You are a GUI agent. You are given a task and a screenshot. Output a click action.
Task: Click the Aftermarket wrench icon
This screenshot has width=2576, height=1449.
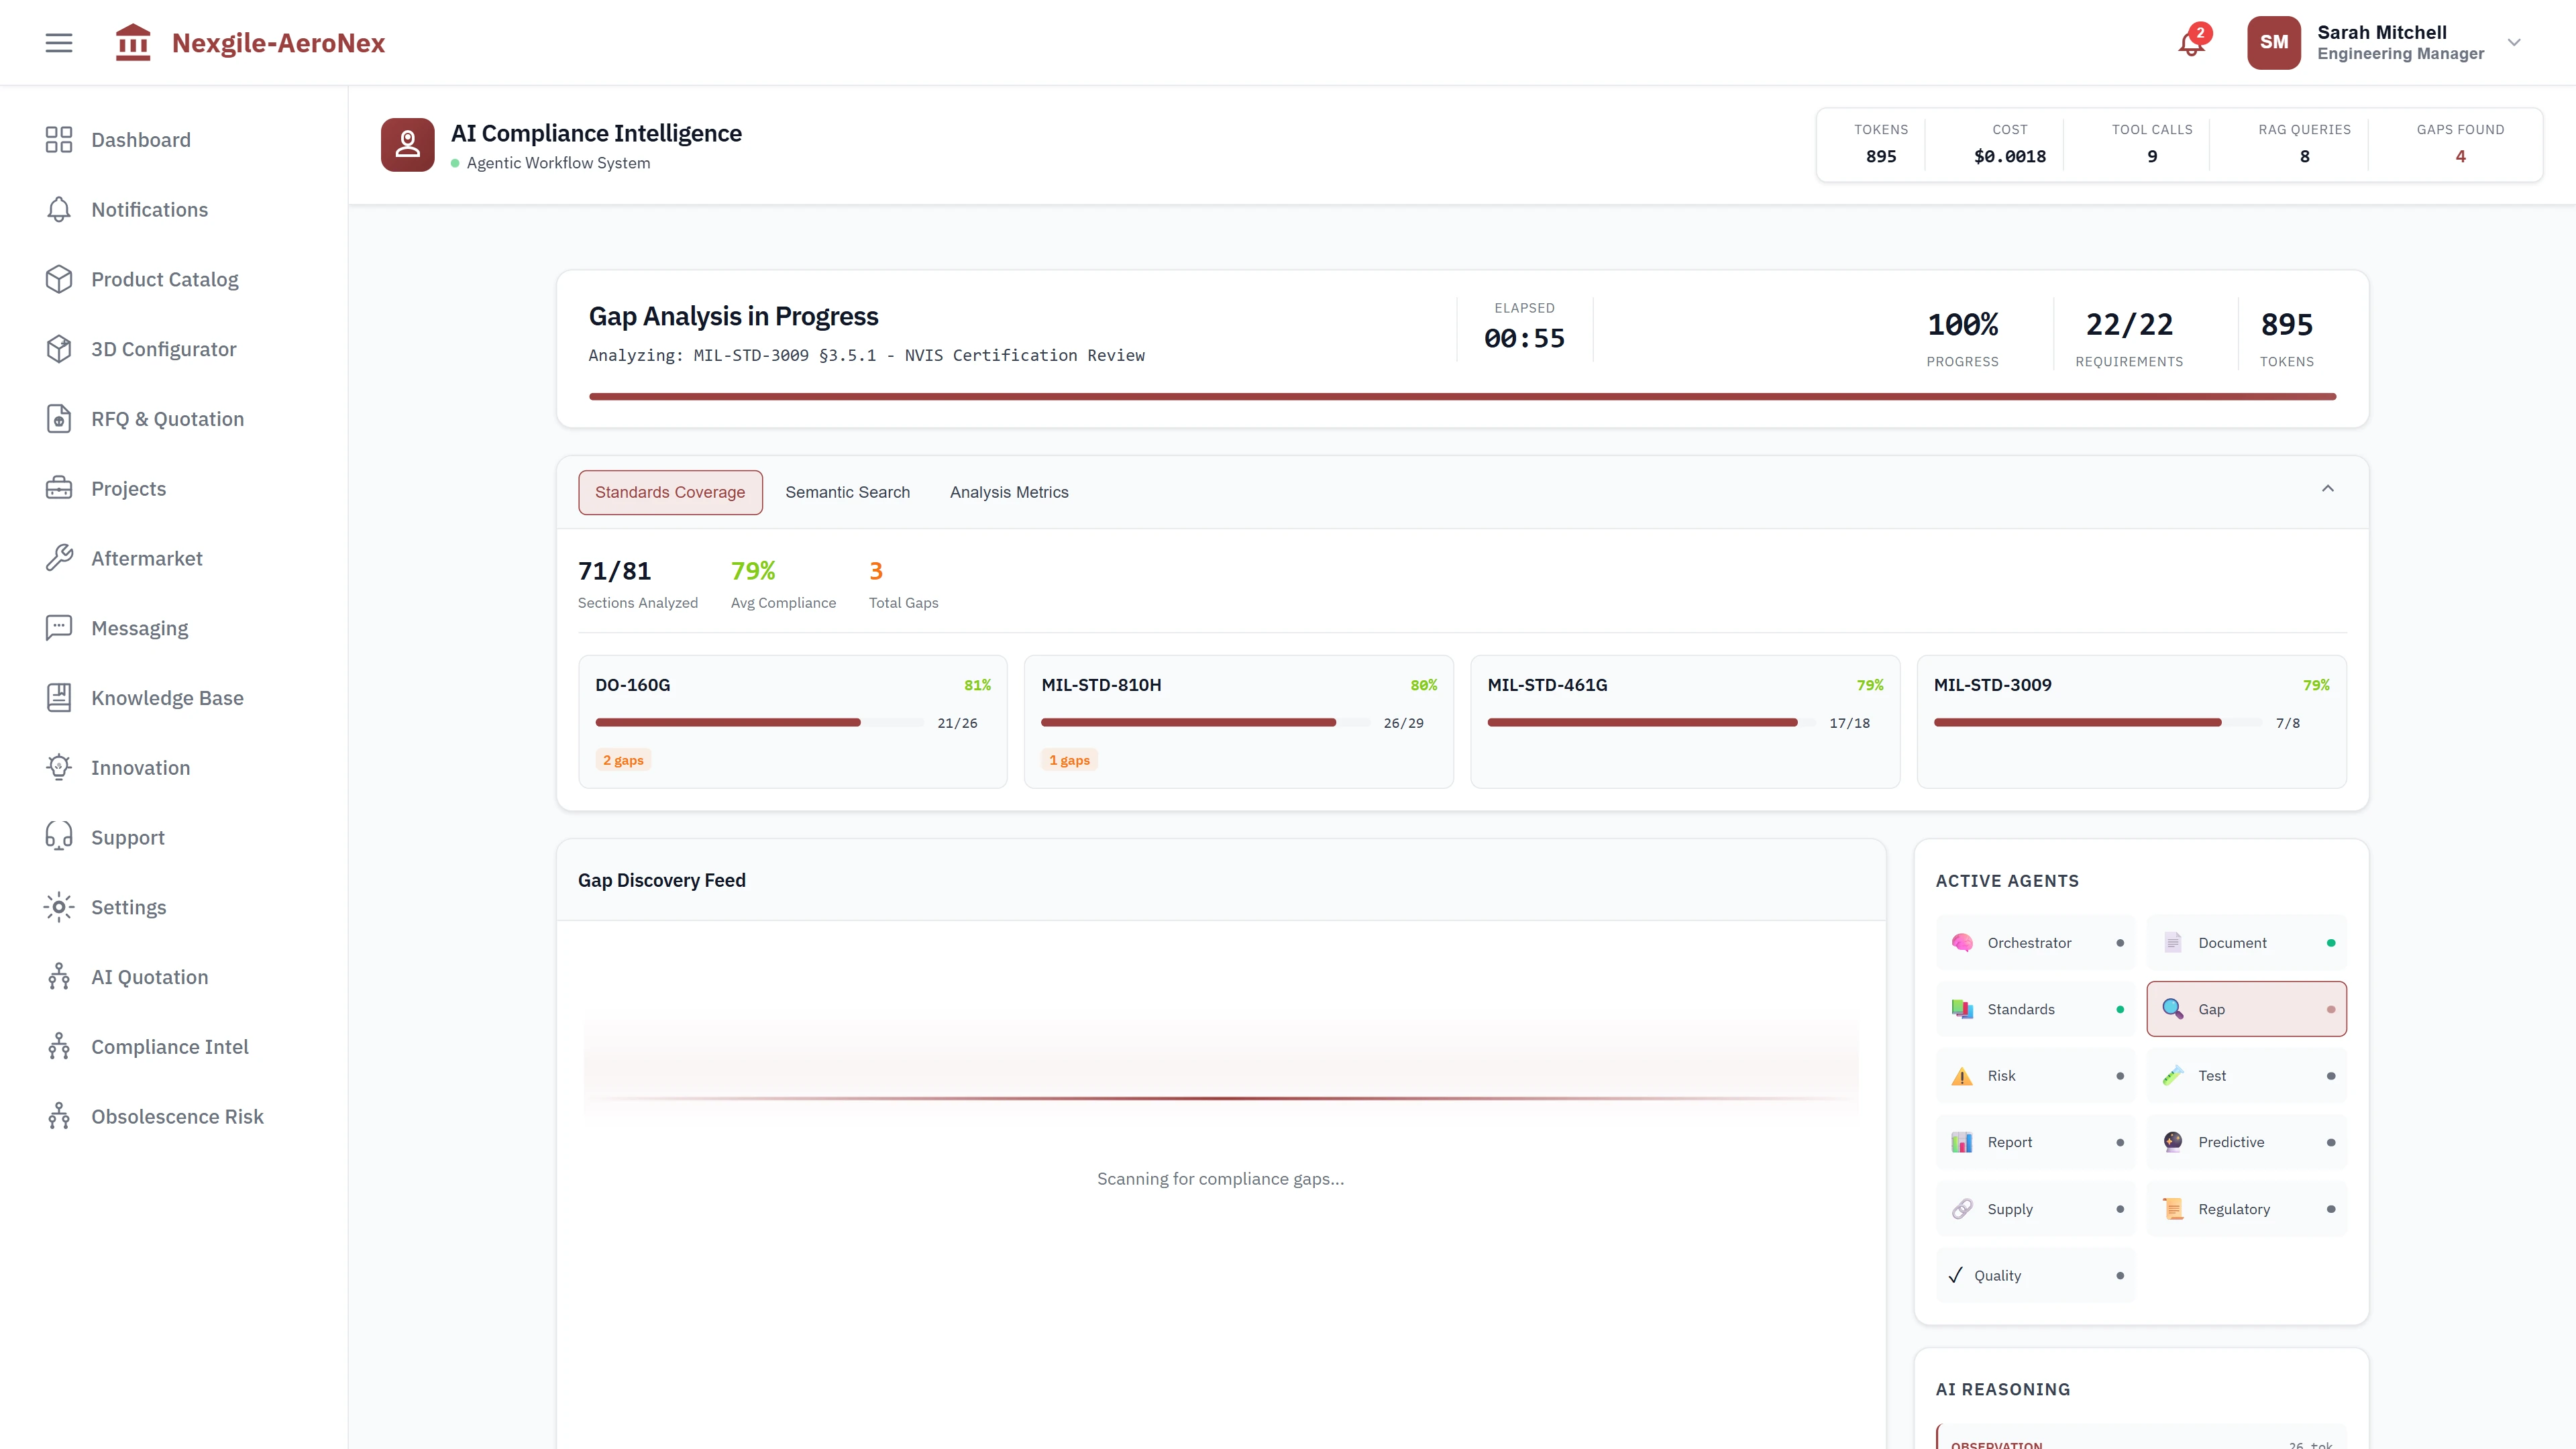coord(59,558)
